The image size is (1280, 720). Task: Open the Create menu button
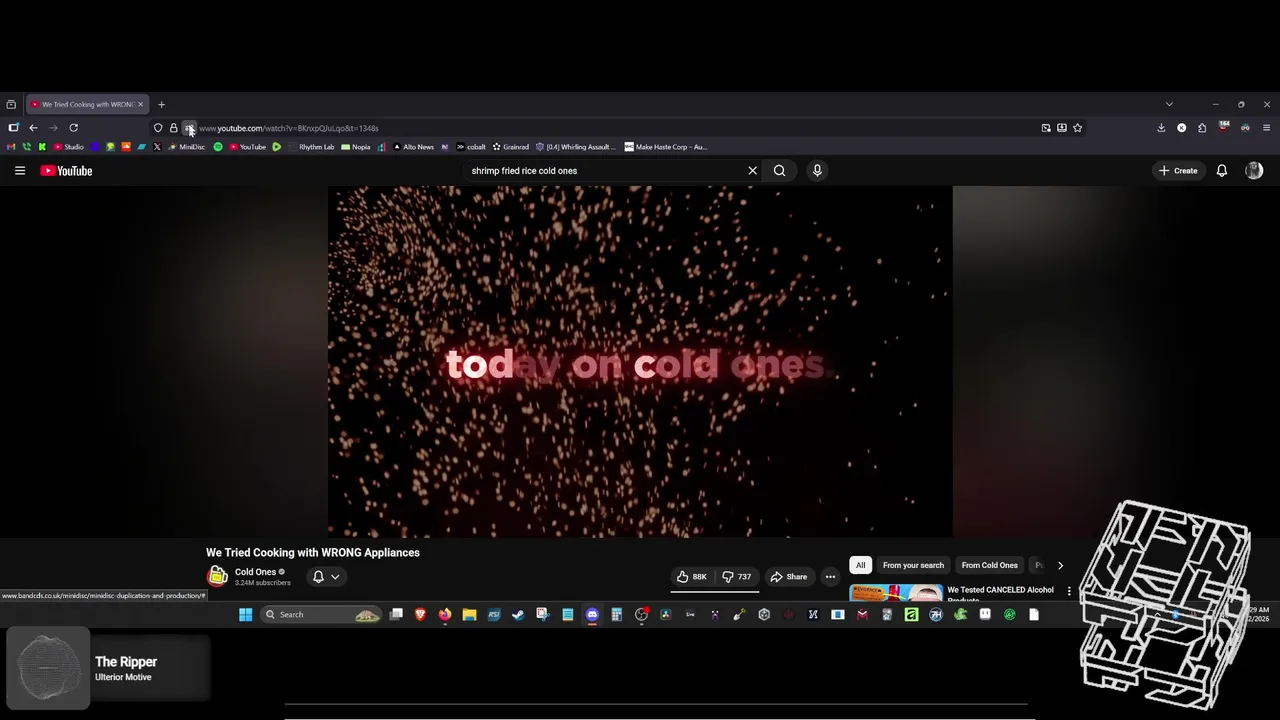pos(1178,171)
